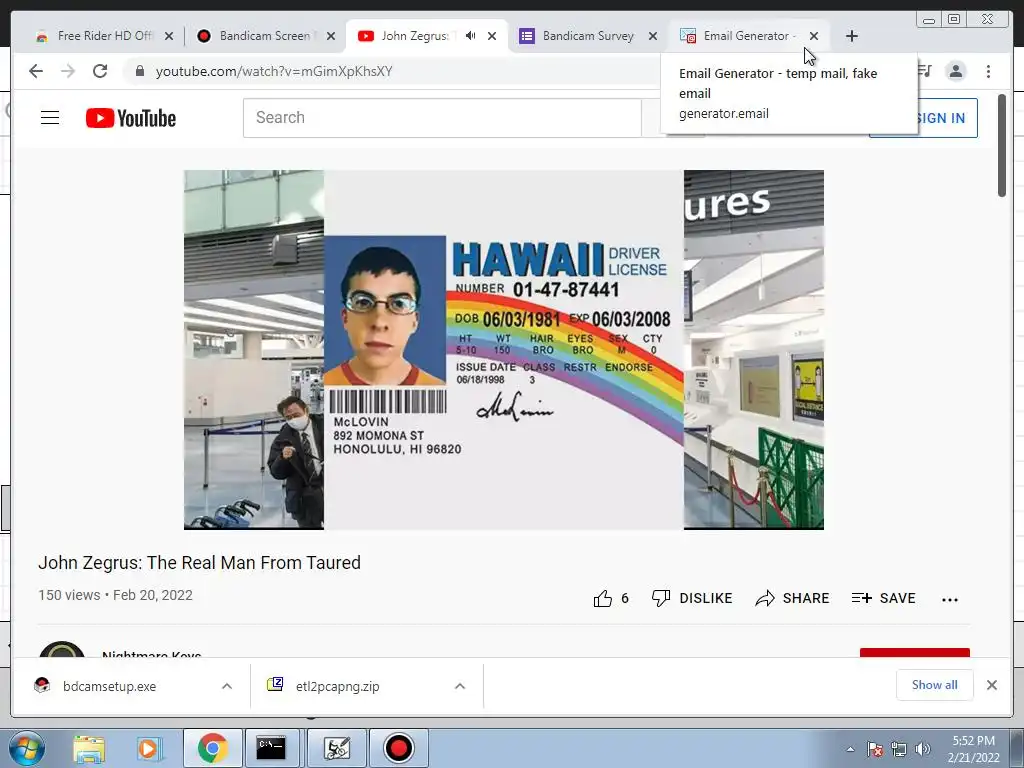Click the padlock site info icon
Viewport: 1024px width, 768px height.
point(140,71)
